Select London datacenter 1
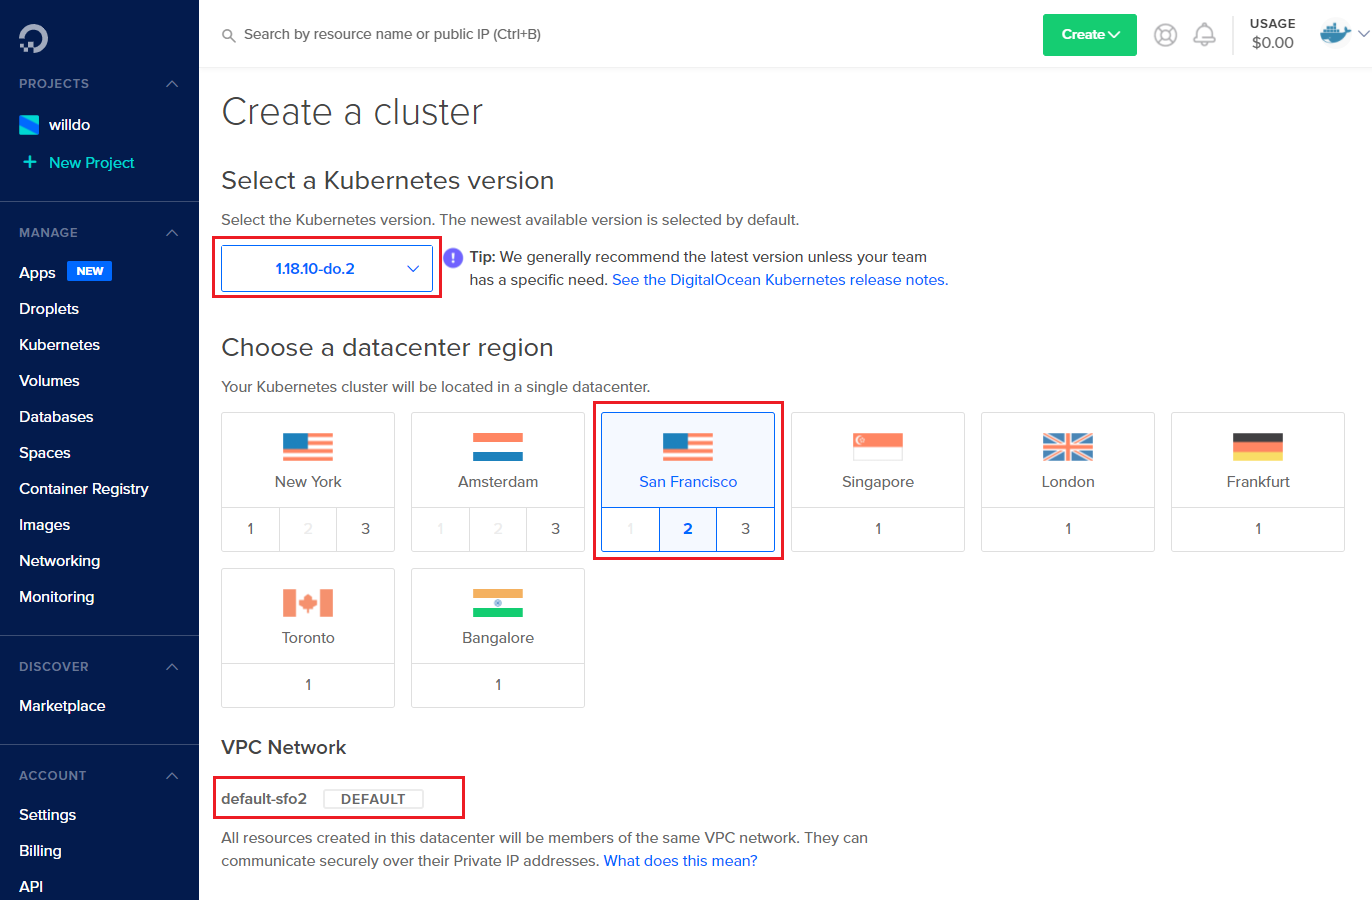Image resolution: width=1372 pixels, height=900 pixels. click(1068, 529)
